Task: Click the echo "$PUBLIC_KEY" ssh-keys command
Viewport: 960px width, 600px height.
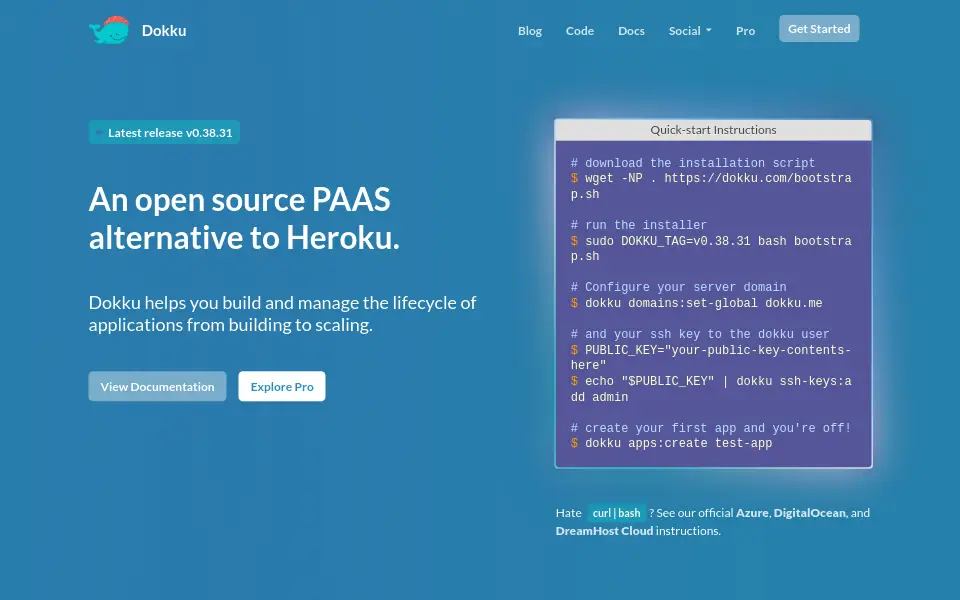Action: pos(711,389)
